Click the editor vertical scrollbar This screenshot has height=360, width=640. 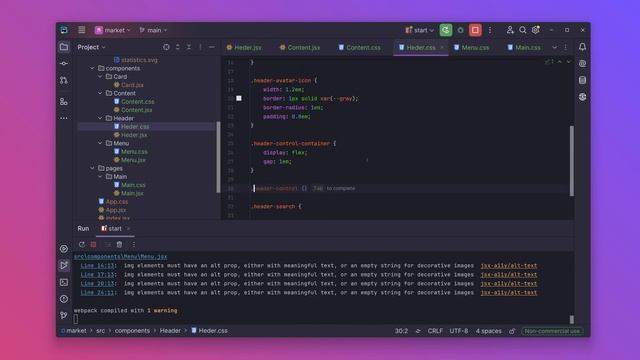(x=571, y=161)
